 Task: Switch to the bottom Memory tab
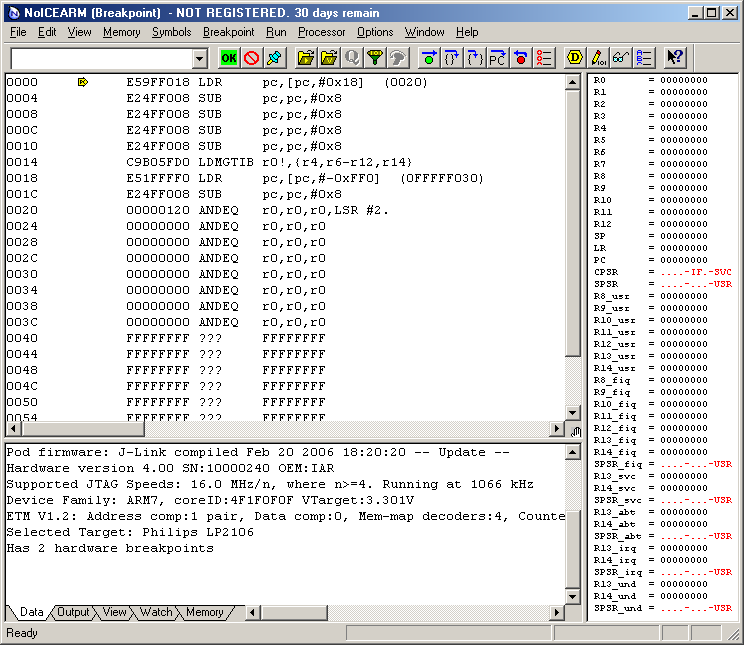[x=205, y=612]
